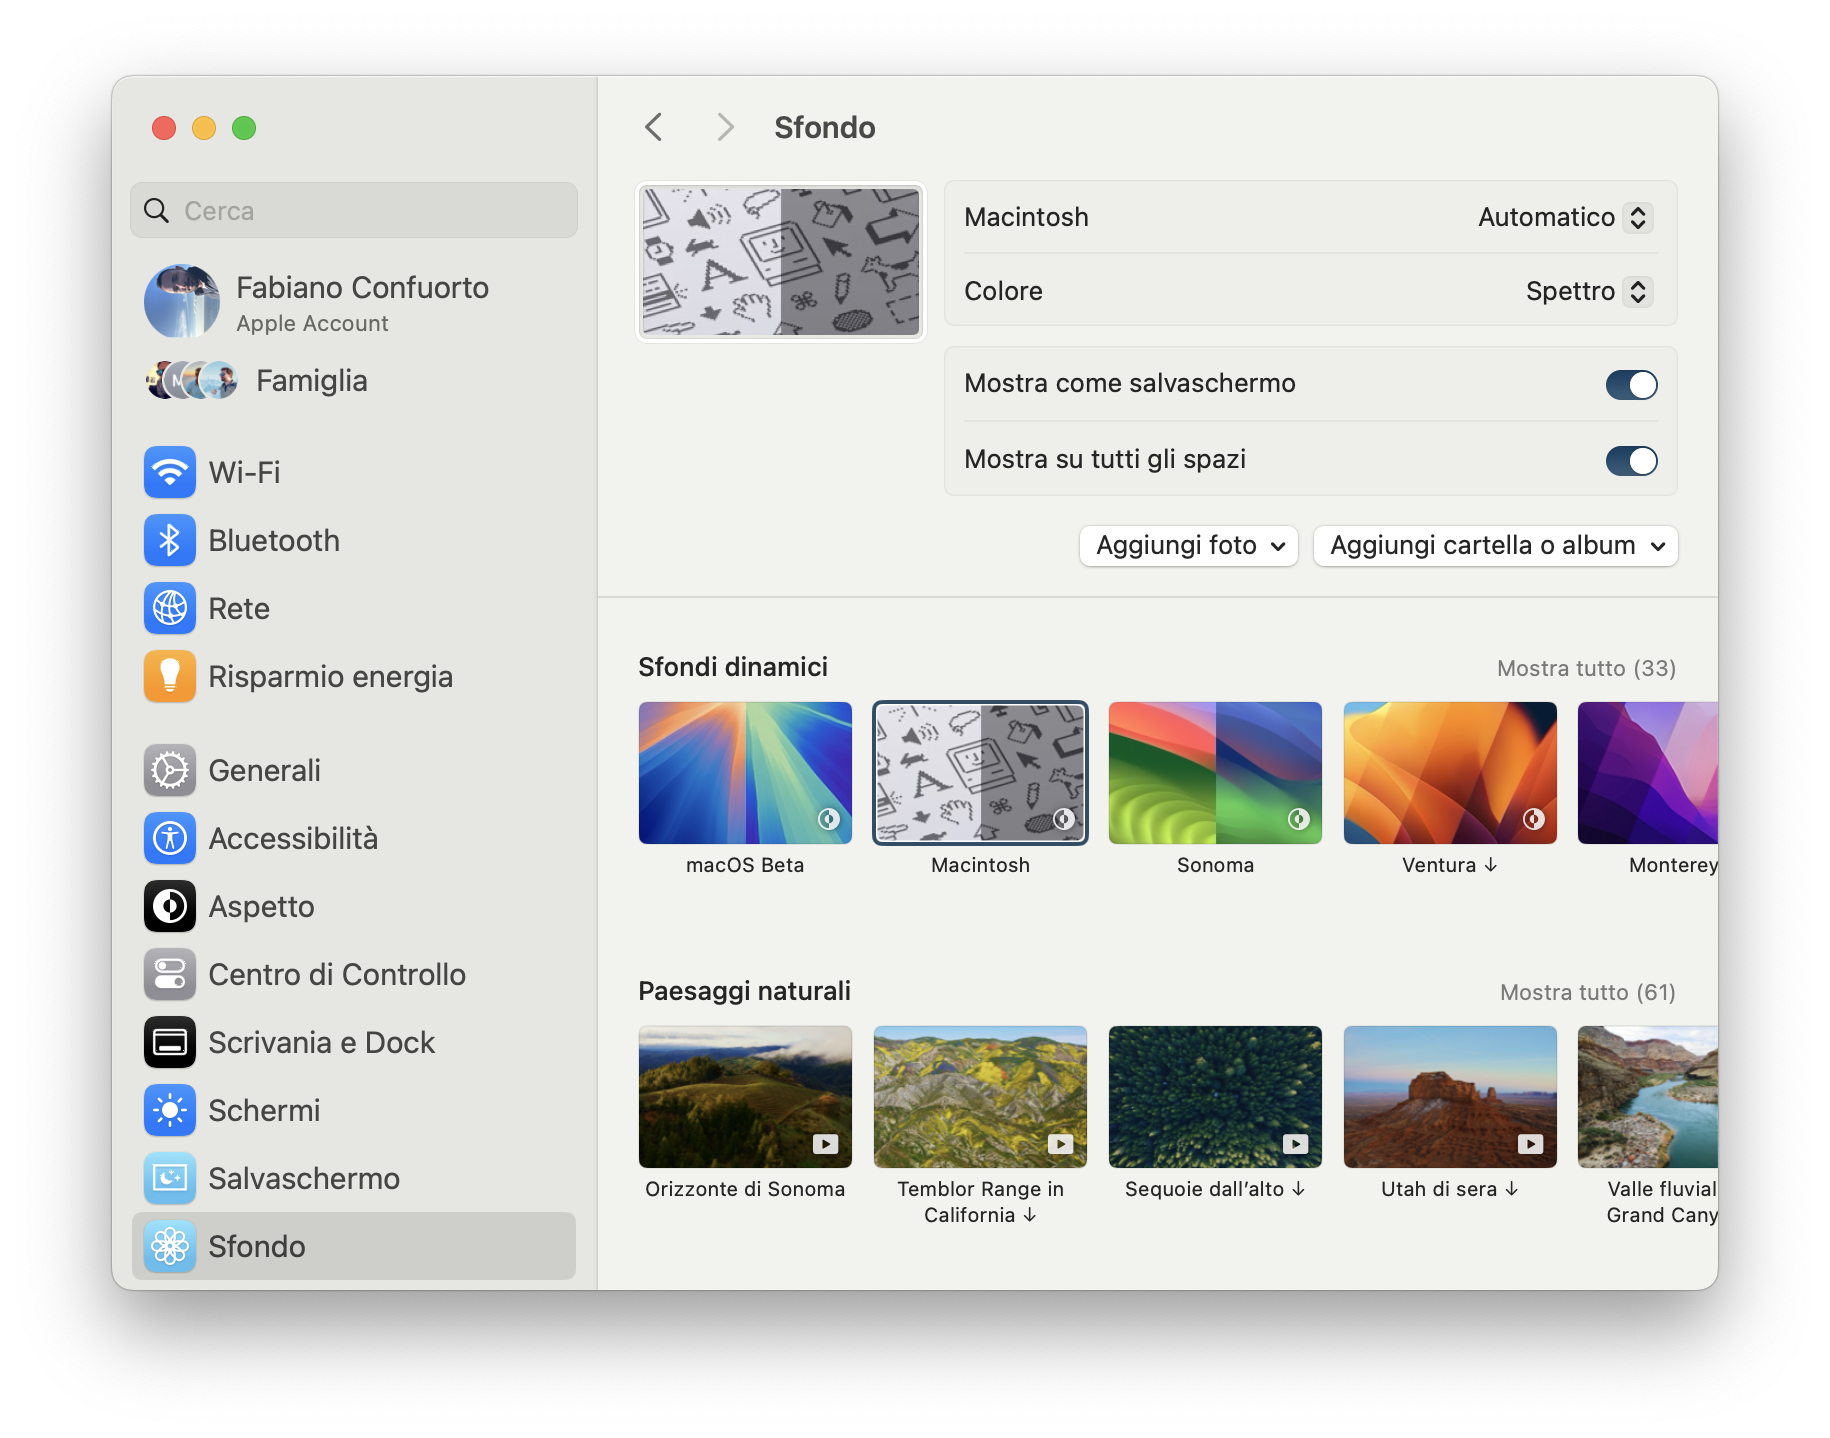Select the Risparmio energia lightbulb icon
The height and width of the screenshot is (1438, 1830).
170,676
